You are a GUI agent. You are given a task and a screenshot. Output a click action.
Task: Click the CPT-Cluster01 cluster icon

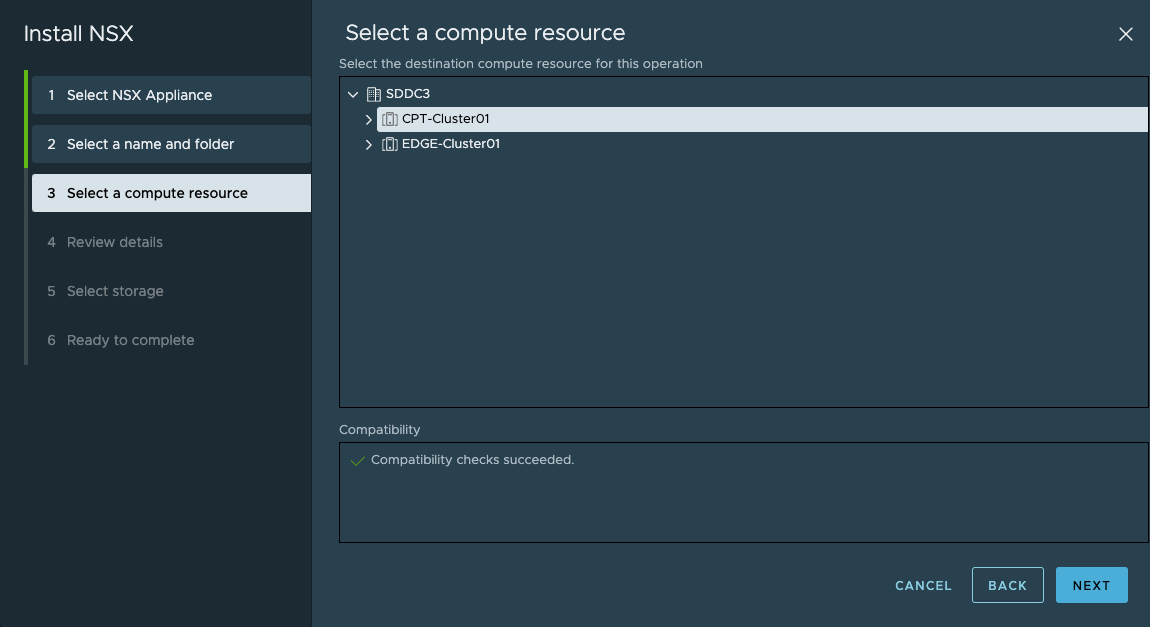[x=390, y=119]
